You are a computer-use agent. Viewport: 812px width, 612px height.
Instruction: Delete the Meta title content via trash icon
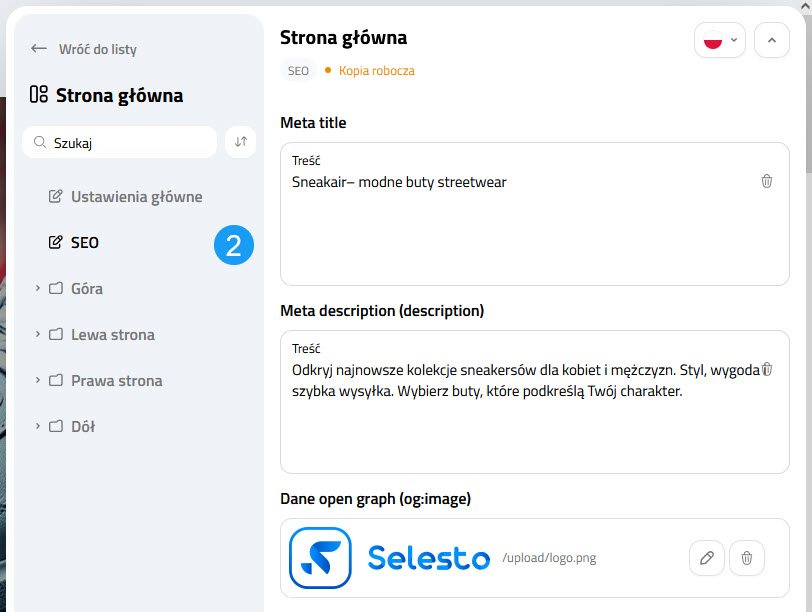(767, 182)
